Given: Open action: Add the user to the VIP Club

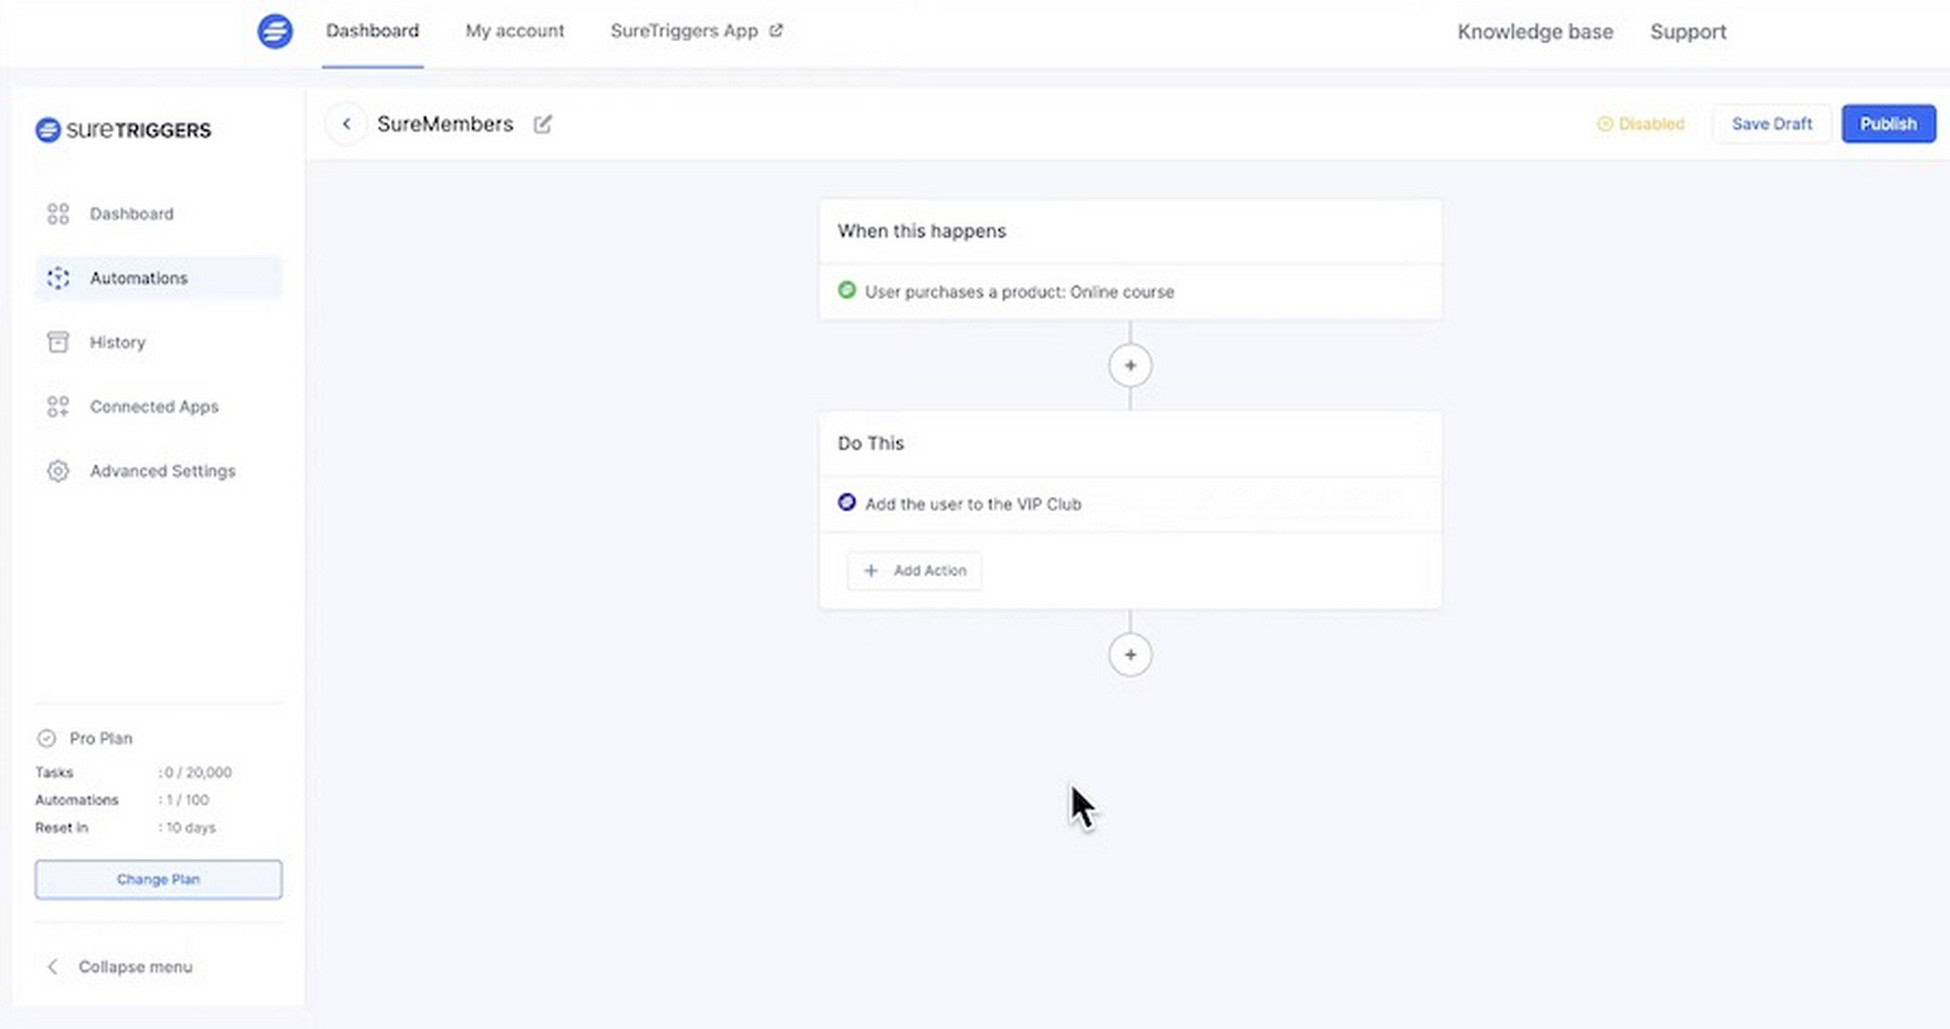Looking at the screenshot, I should click(1130, 504).
